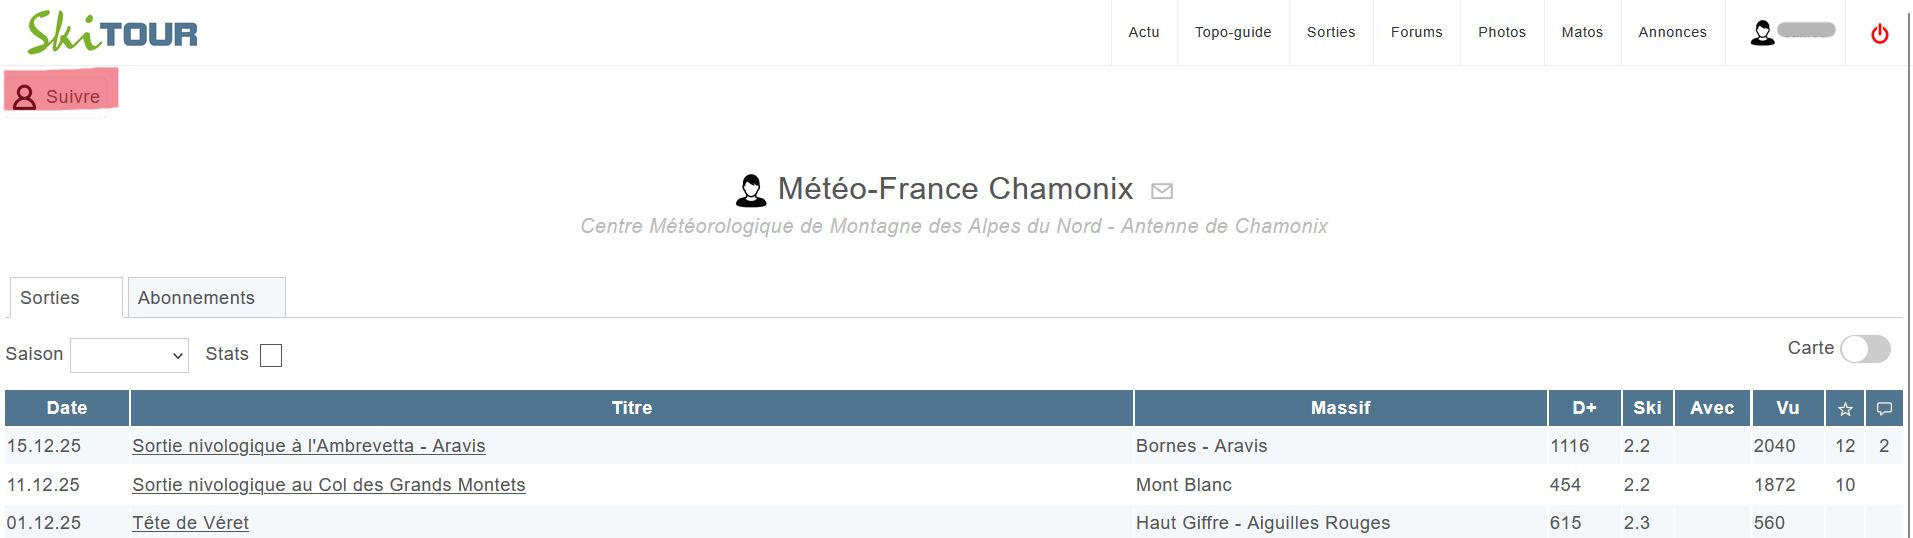This screenshot has height=538, width=1913.
Task: Click the user account avatar icon
Action: pos(1762,33)
